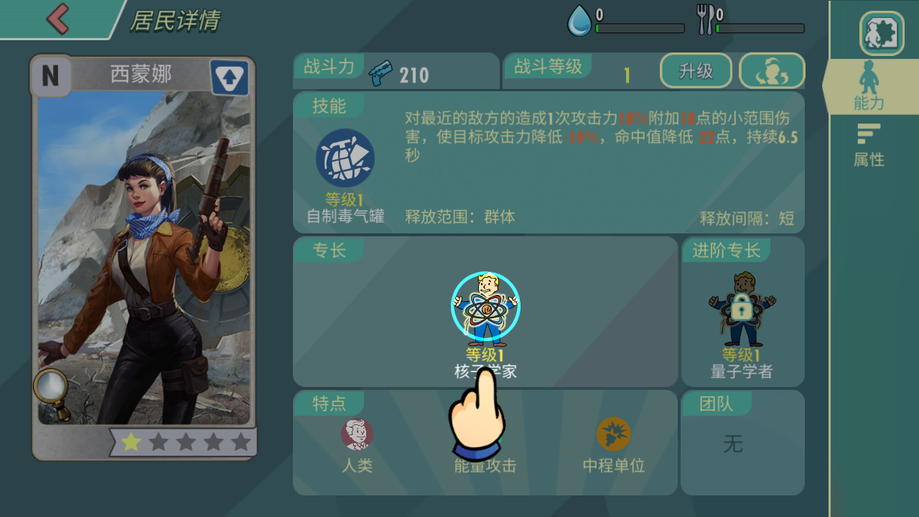919x517 pixels.
Task: Tap the water drop resource bar
Action: click(x=625, y=21)
